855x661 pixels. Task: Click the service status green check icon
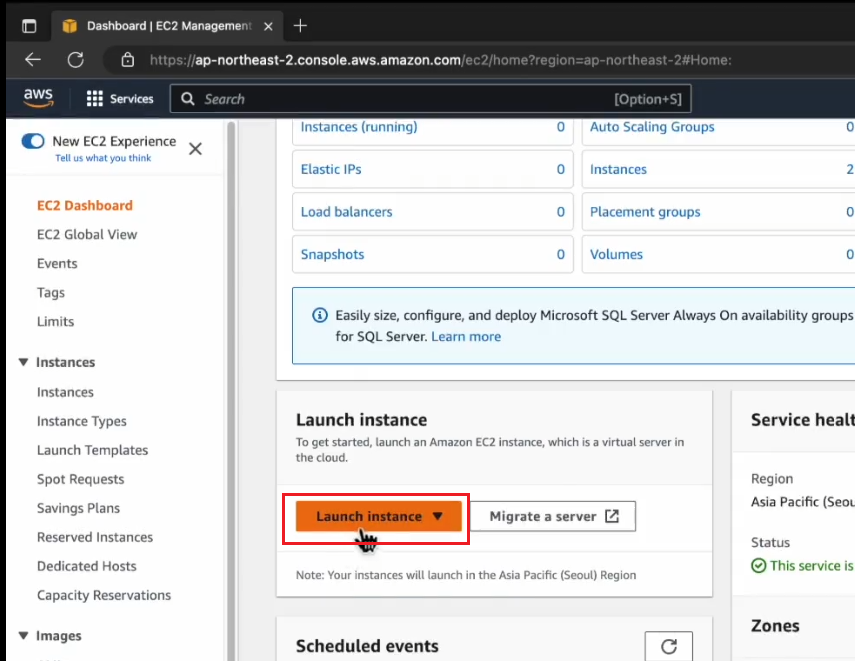tap(758, 566)
